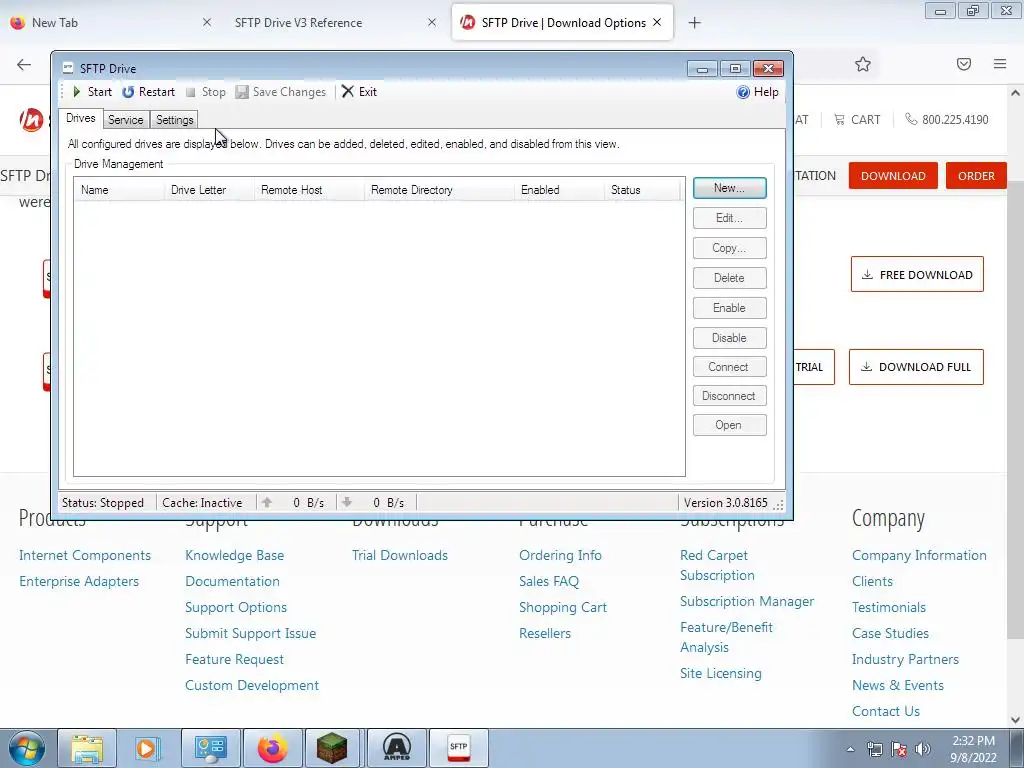Switch to the Drives tab
This screenshot has width=1024, height=768.
pos(81,118)
